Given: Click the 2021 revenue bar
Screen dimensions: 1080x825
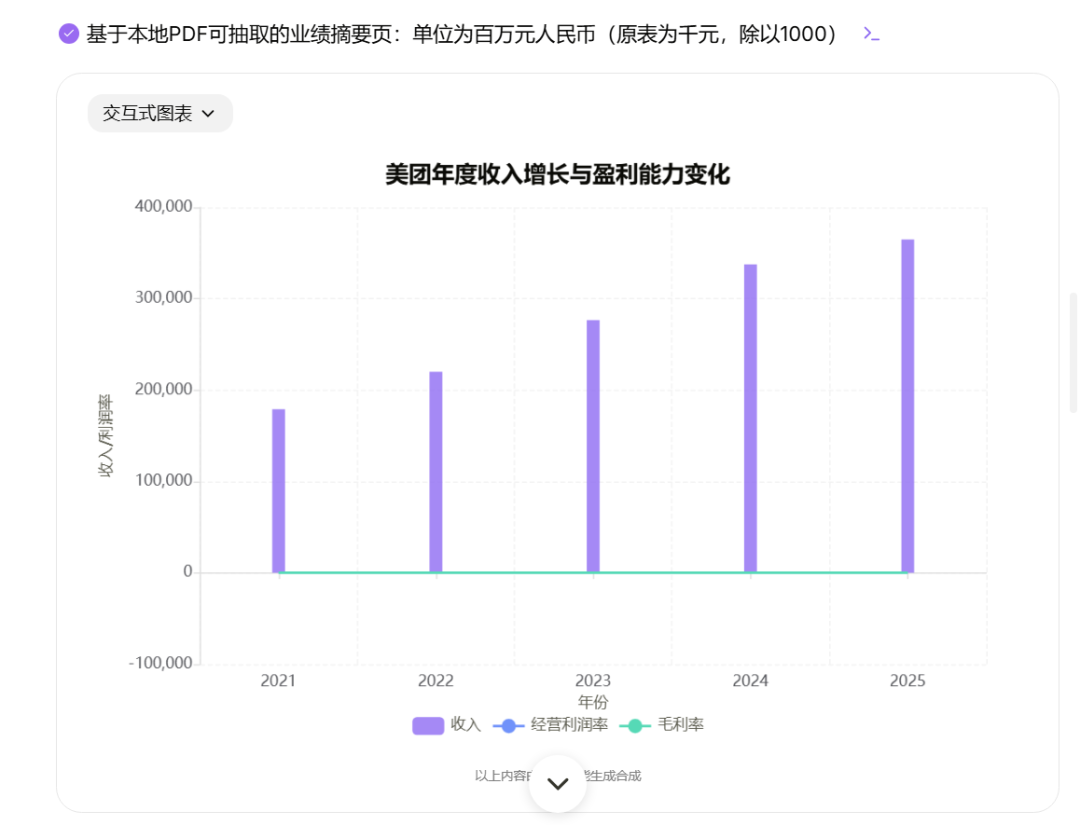Looking at the screenshot, I should pos(278,490).
